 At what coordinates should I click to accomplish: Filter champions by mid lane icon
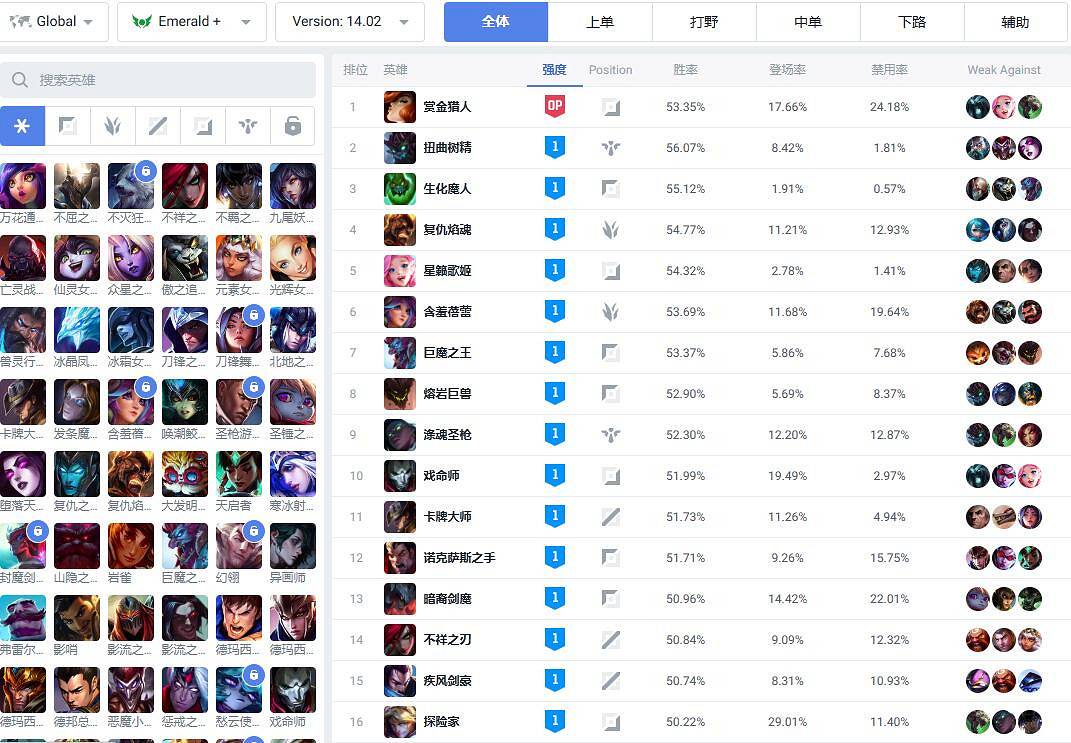pyautogui.click(x=158, y=126)
